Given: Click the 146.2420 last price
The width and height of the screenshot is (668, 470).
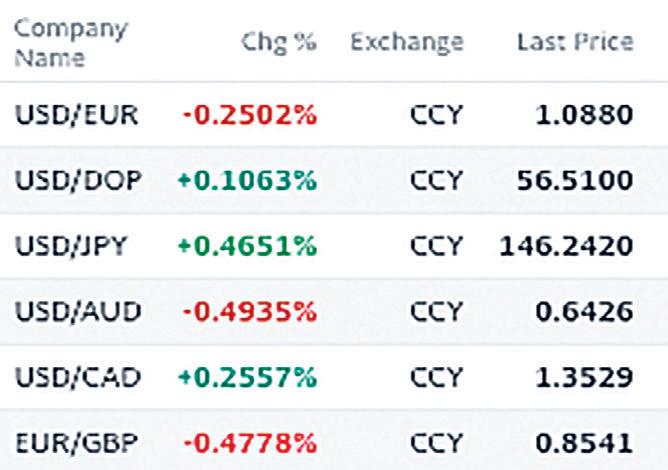Looking at the screenshot, I should pyautogui.click(x=565, y=247).
